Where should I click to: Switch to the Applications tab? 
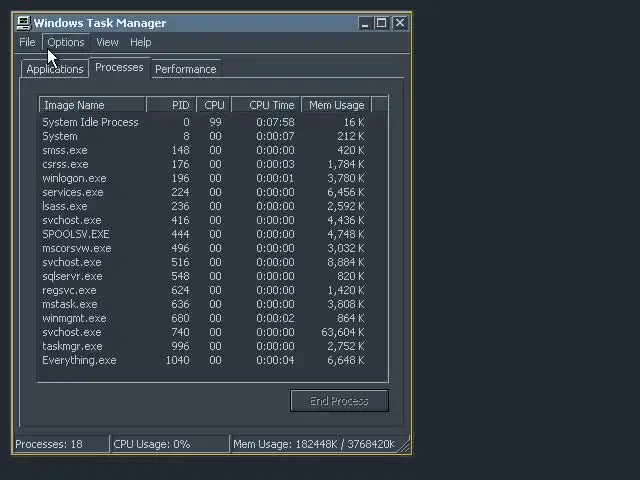(55, 69)
